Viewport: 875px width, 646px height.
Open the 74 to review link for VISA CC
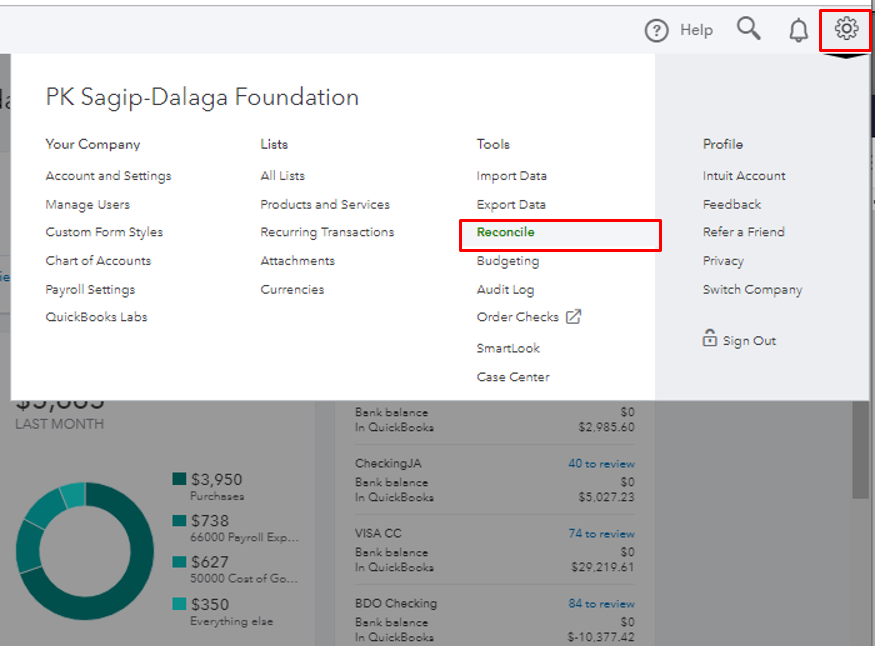601,534
